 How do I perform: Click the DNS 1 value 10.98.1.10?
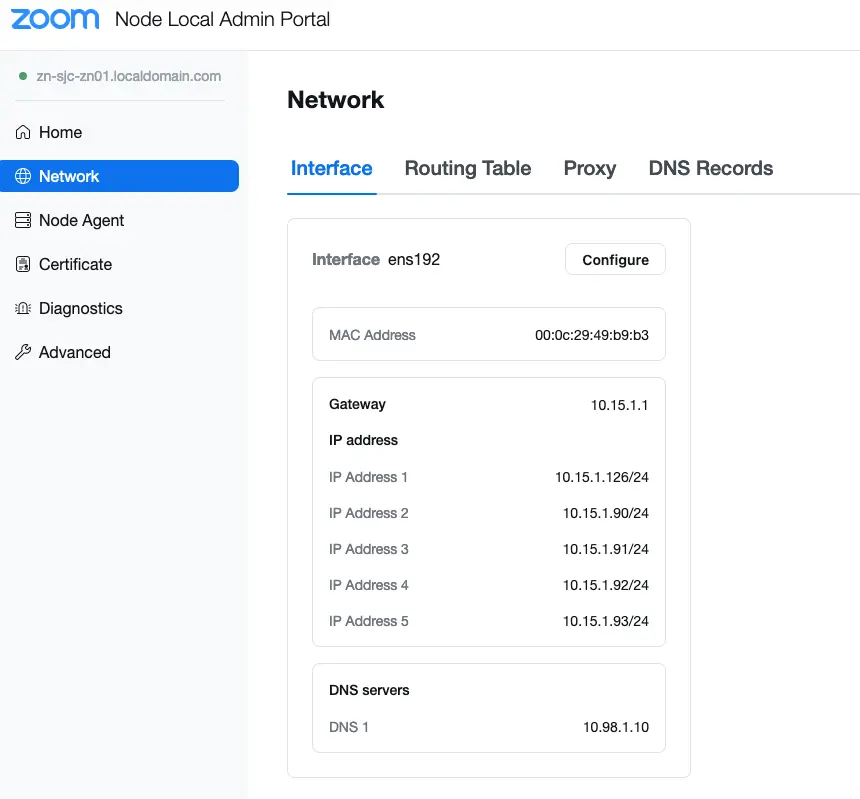[615, 727]
